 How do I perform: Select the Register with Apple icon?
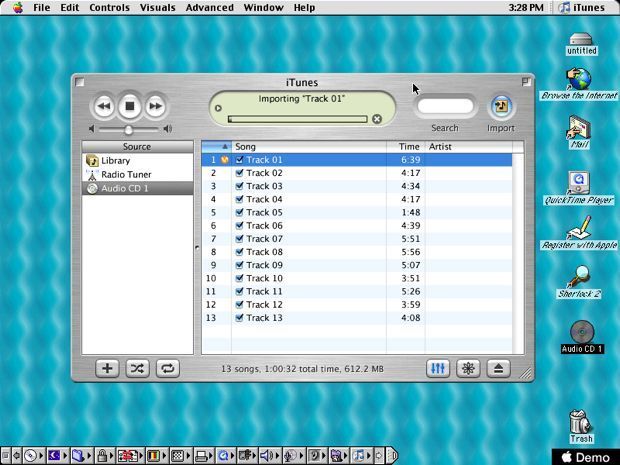[x=579, y=232]
